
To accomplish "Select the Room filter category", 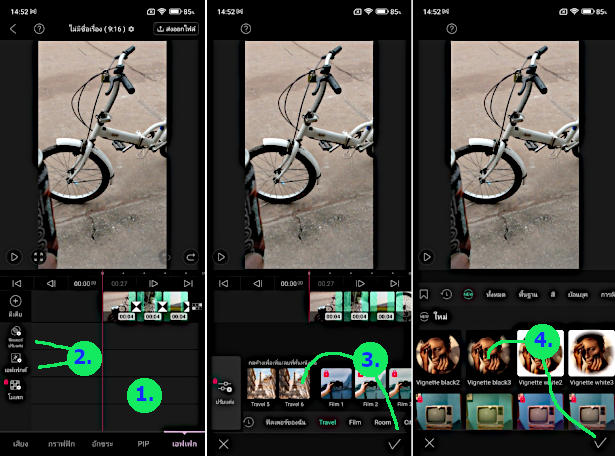I will point(382,422).
